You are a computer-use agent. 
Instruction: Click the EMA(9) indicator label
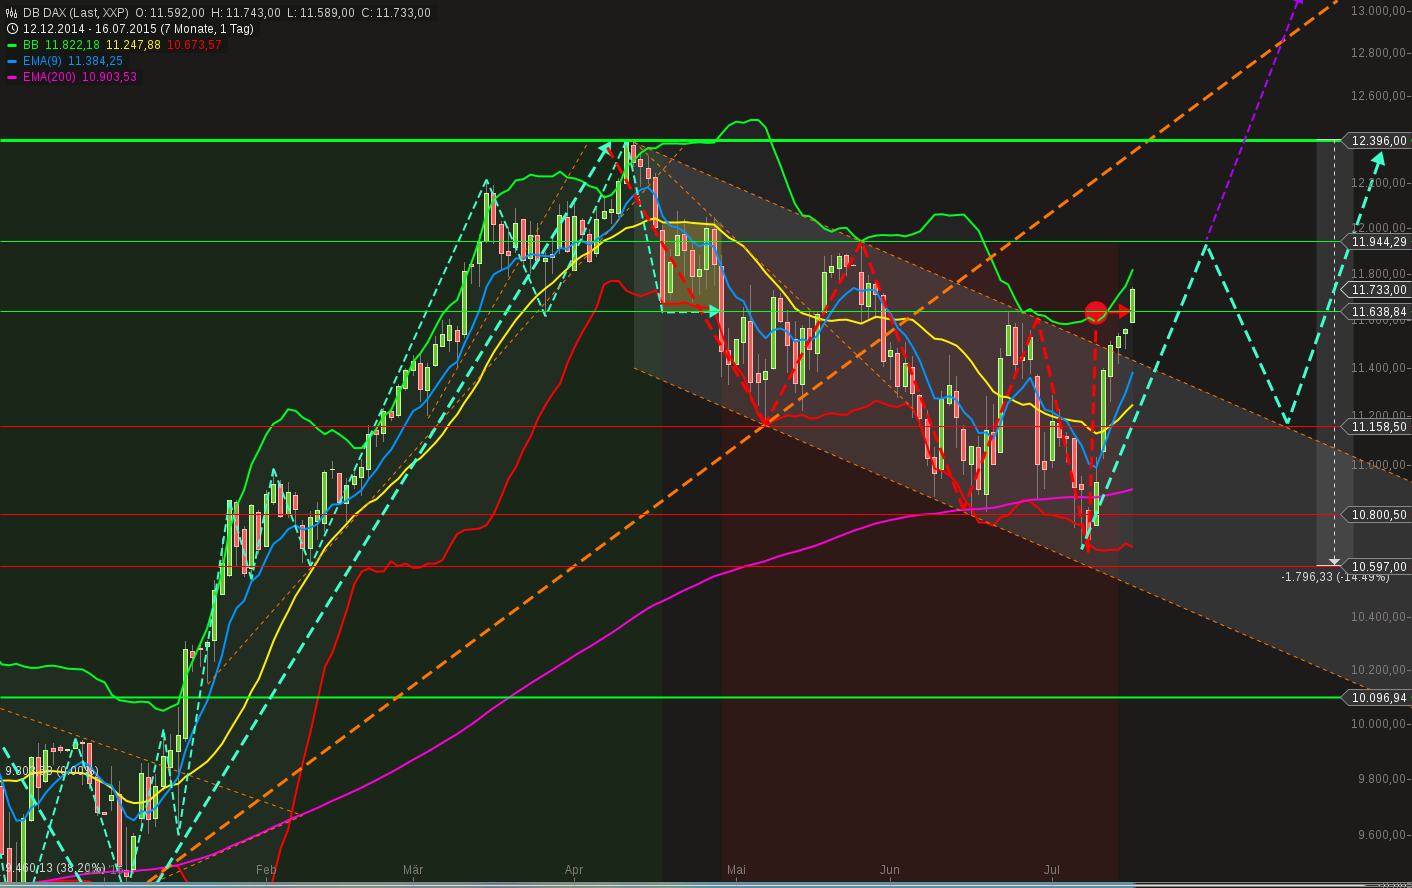[x=42, y=61]
